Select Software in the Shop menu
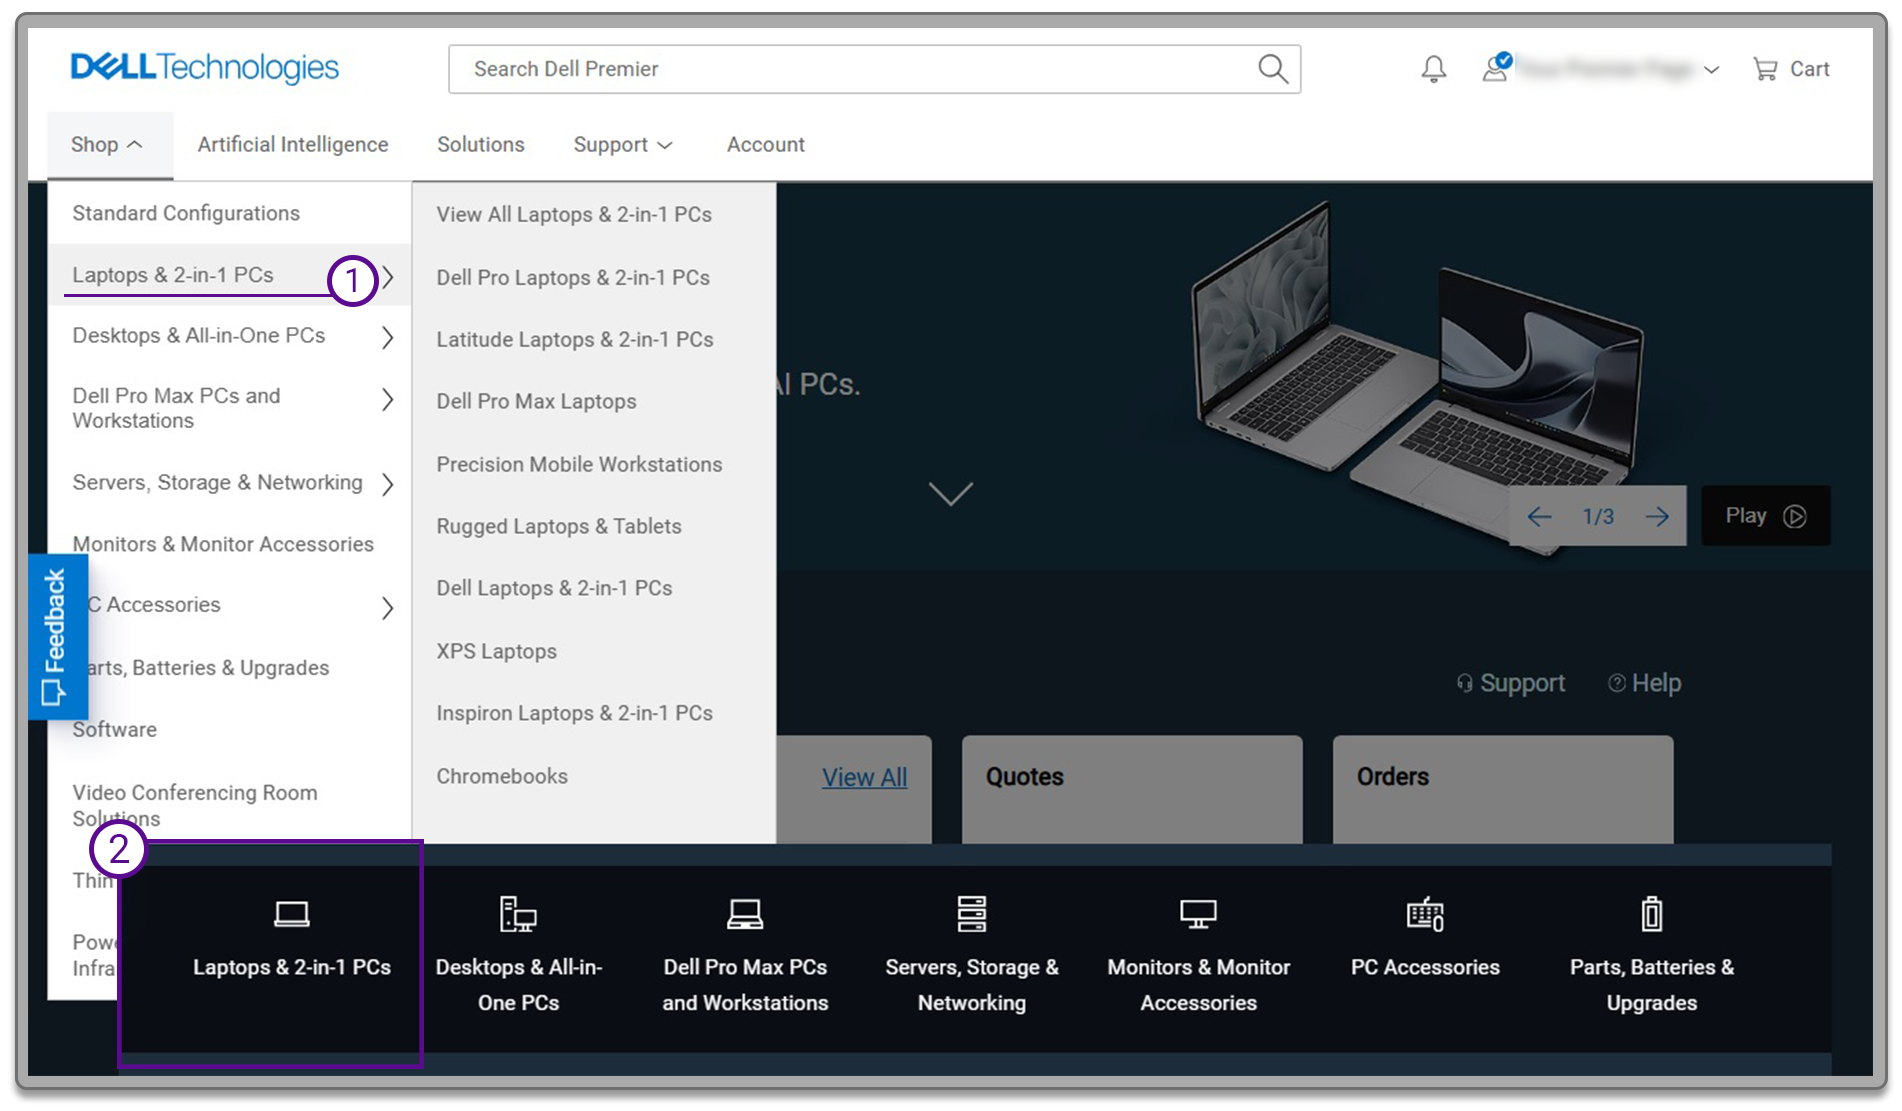The width and height of the screenshot is (1902, 1111). [x=115, y=730]
